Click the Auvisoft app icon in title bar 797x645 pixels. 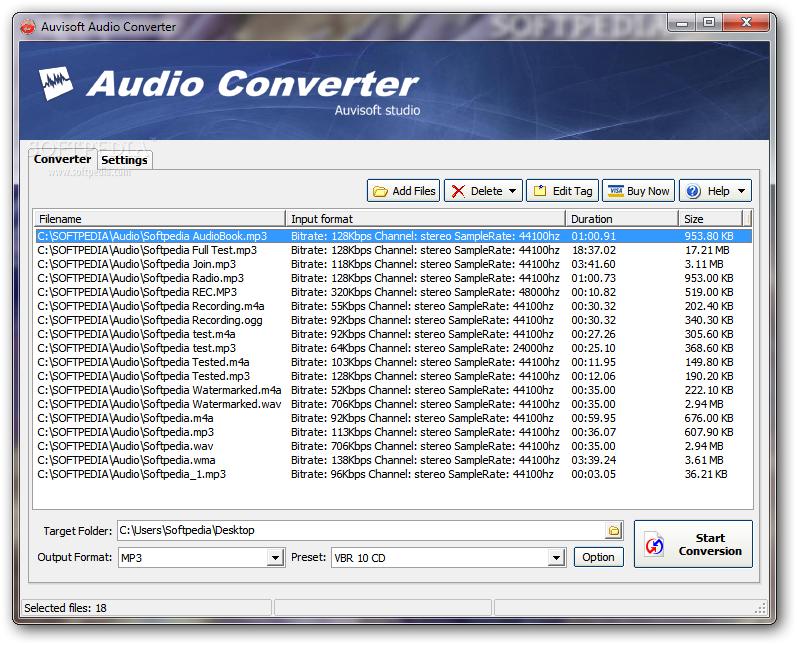28,26
